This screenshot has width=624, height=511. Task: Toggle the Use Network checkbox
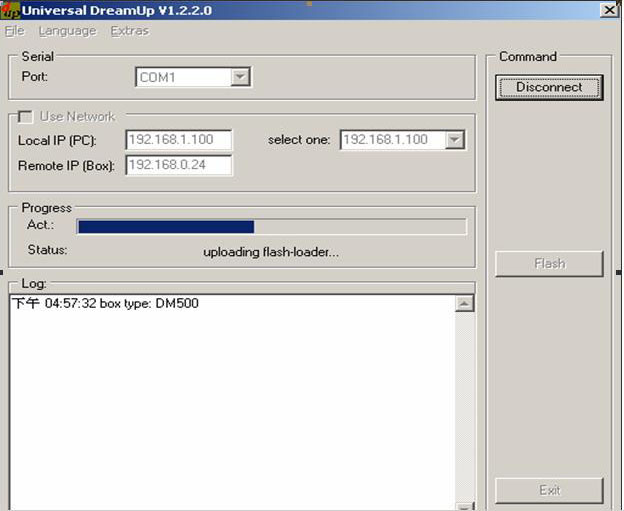tap(26, 117)
